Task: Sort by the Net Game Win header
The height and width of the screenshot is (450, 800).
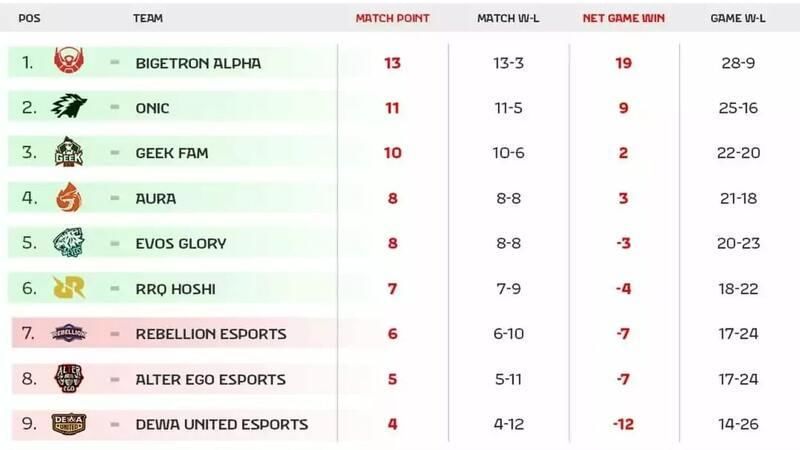Action: point(624,19)
